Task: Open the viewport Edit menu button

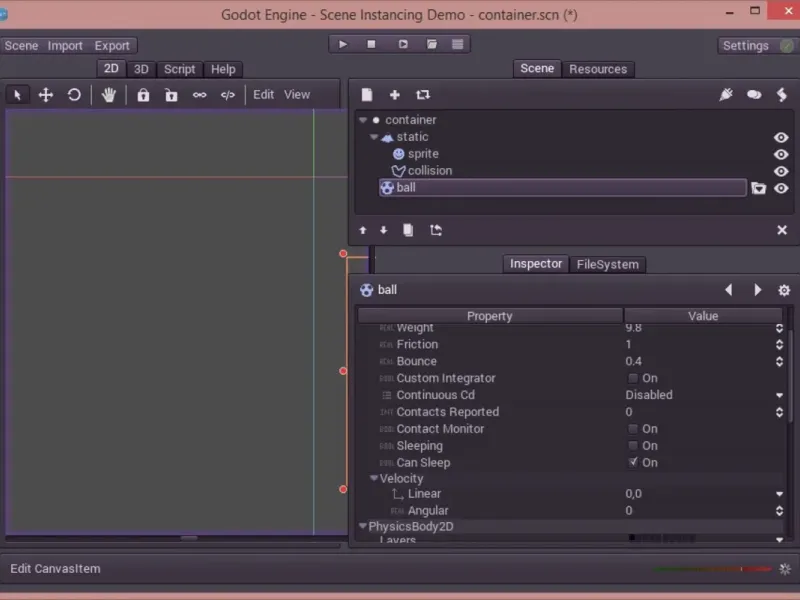Action: pyautogui.click(x=263, y=94)
